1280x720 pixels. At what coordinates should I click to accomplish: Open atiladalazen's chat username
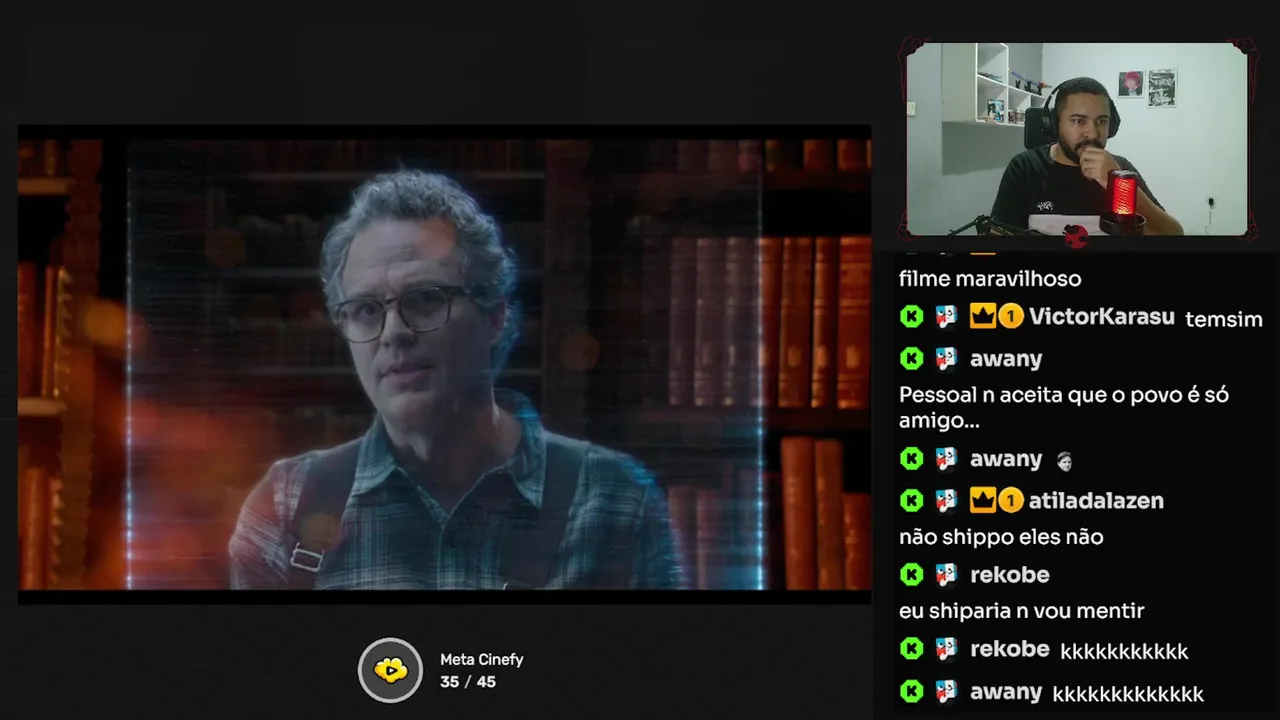coord(1096,500)
